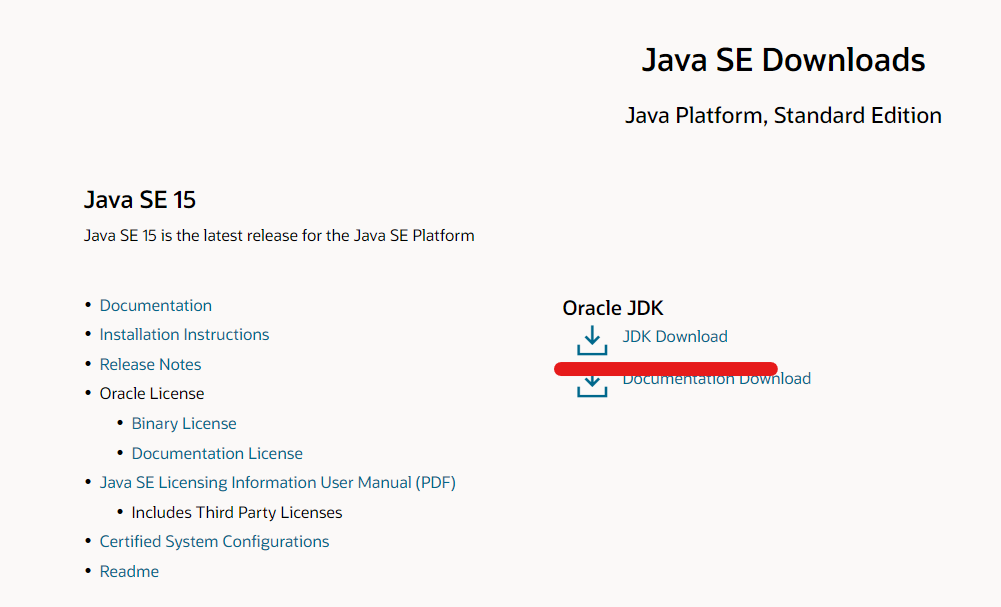Open Java SE Licensing Information User Manual (PDF)

tap(278, 483)
